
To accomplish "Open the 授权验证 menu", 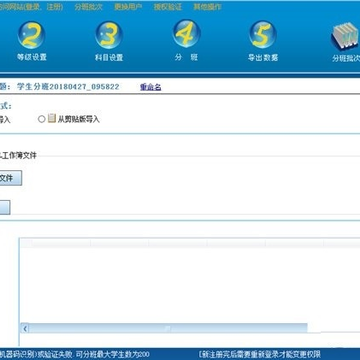I will pyautogui.click(x=168, y=7).
